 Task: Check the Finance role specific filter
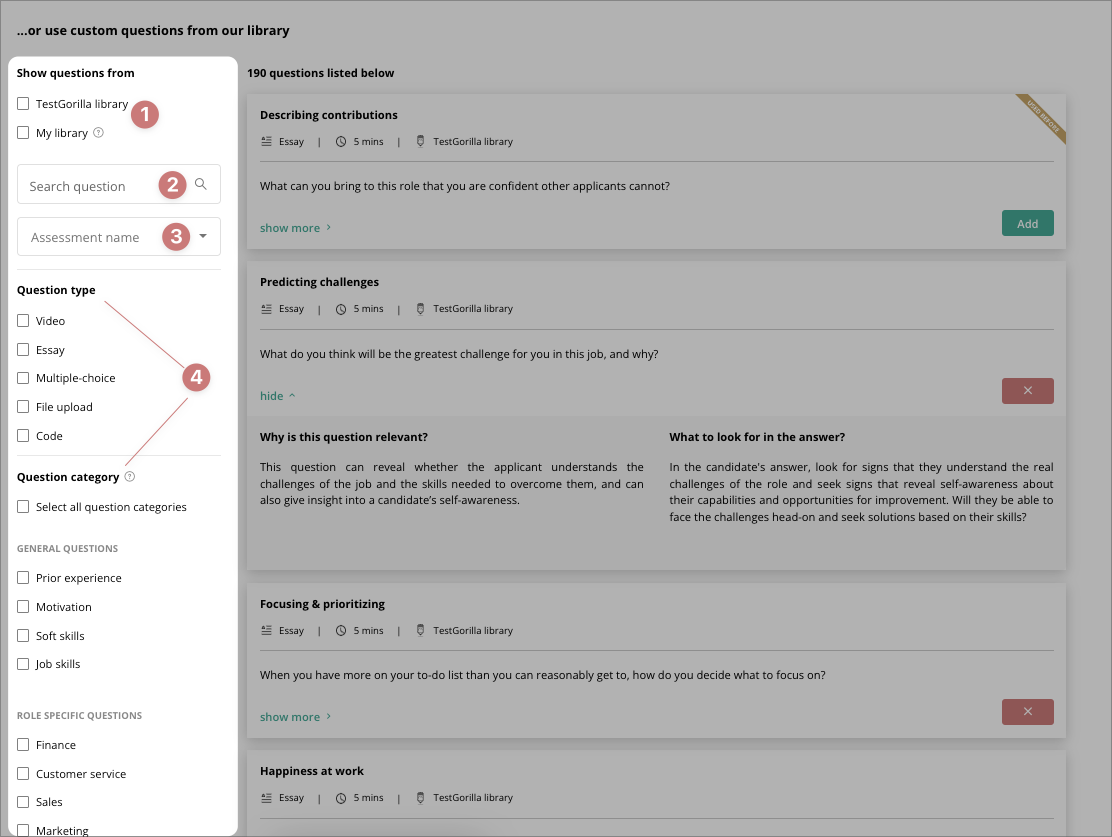pos(22,744)
